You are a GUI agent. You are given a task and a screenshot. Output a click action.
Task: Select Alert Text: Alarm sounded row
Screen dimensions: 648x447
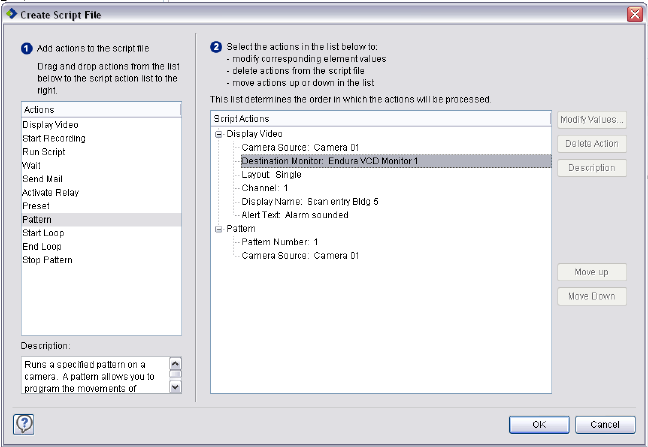tap(295, 215)
